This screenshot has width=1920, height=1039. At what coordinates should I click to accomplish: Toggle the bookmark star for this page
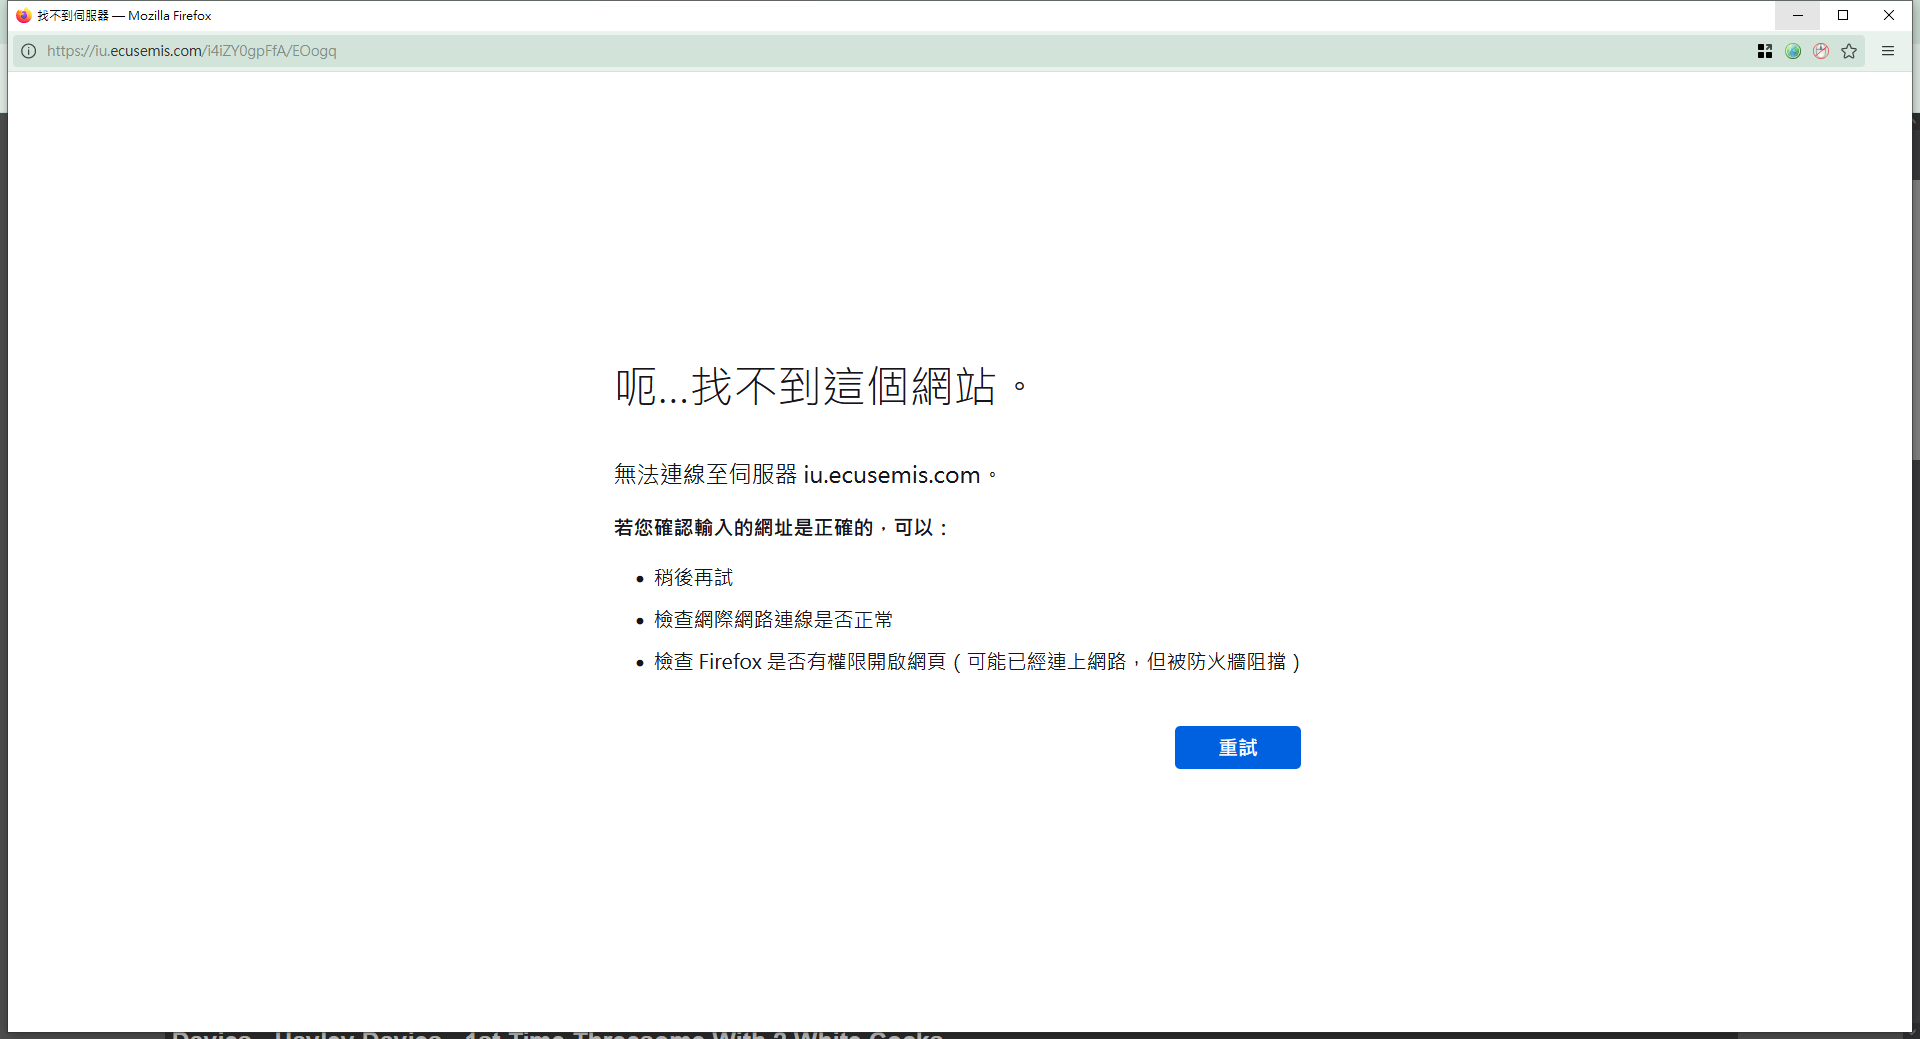[1849, 51]
